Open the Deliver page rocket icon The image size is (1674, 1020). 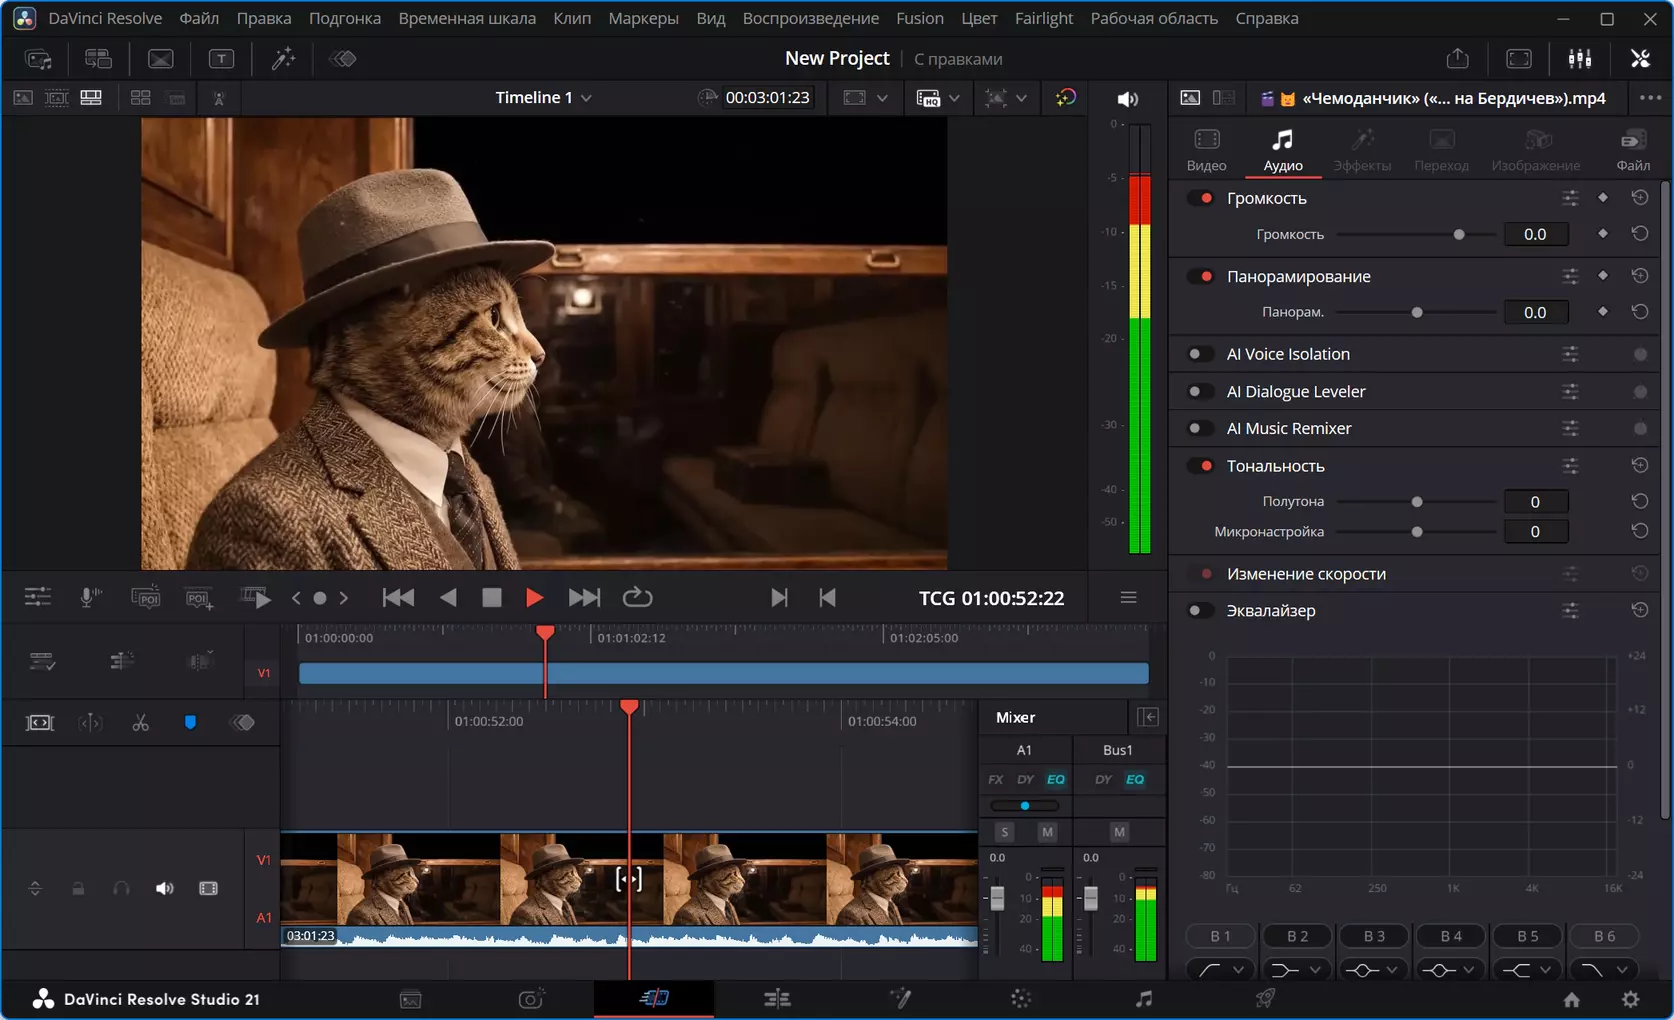click(x=1265, y=998)
